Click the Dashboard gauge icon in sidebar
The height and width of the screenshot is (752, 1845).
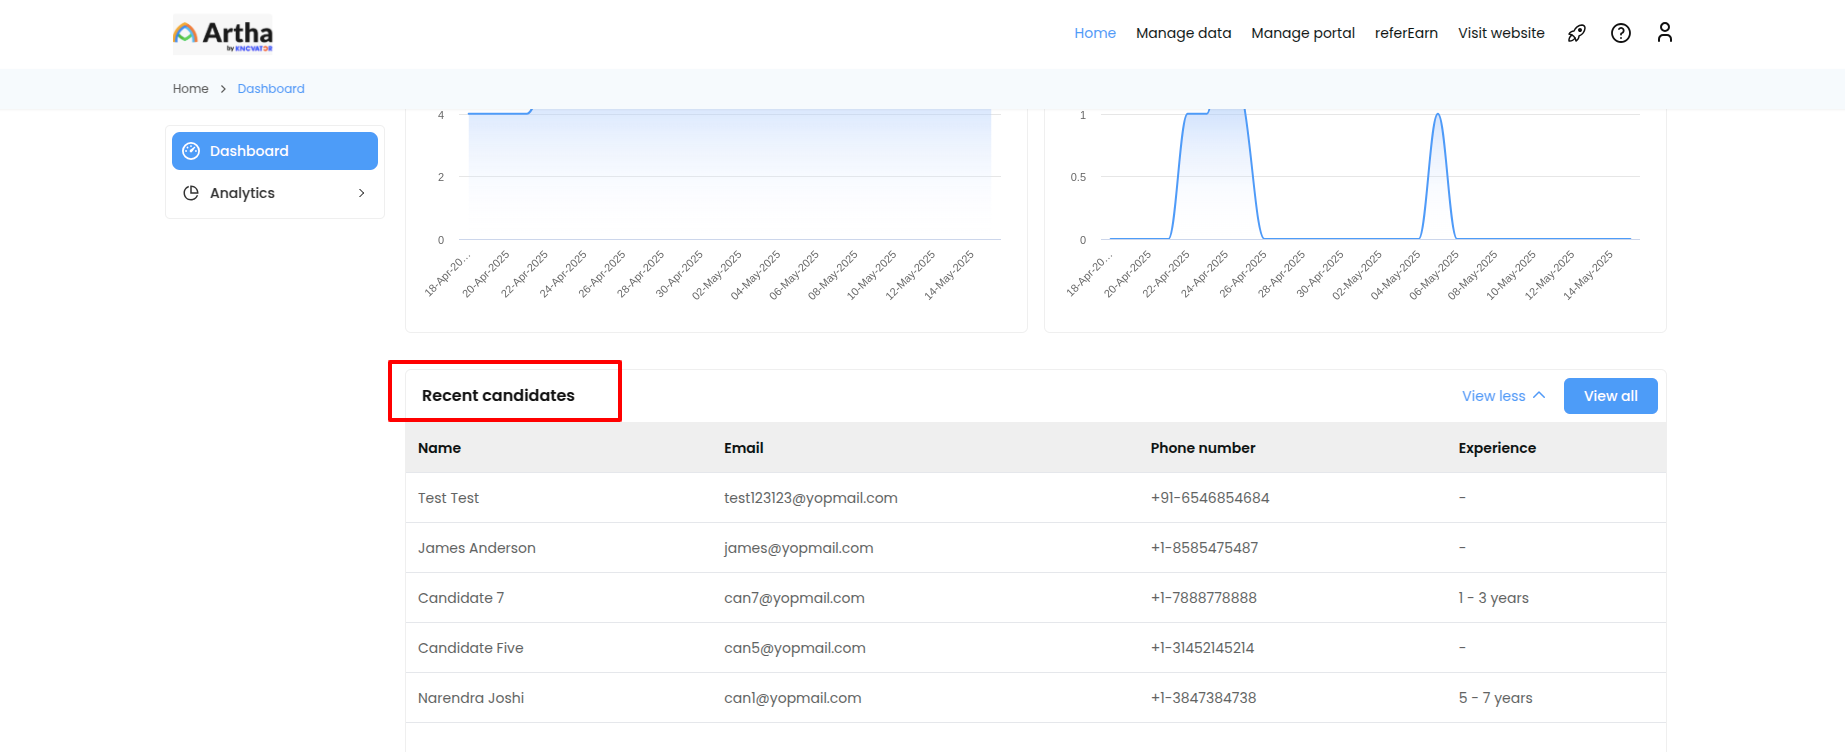[191, 151]
